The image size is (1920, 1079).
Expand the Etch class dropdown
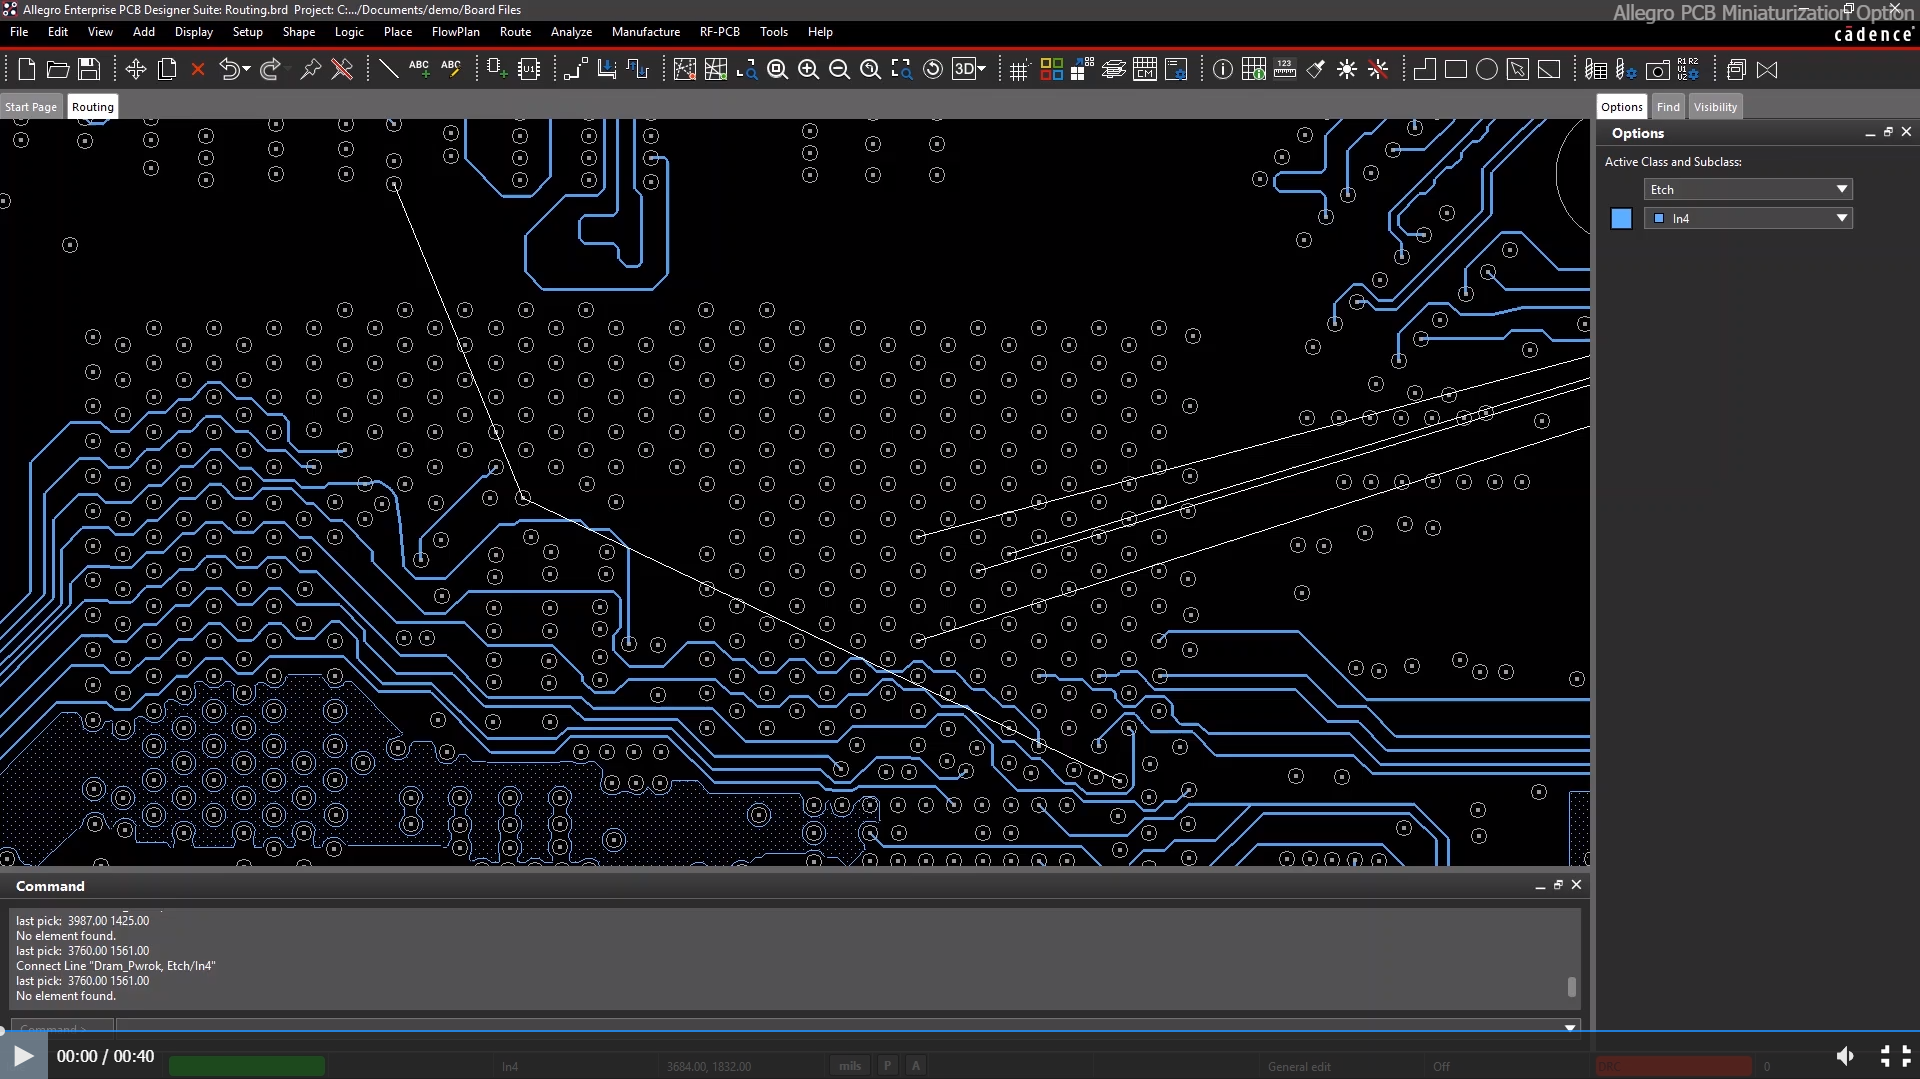(x=1841, y=189)
